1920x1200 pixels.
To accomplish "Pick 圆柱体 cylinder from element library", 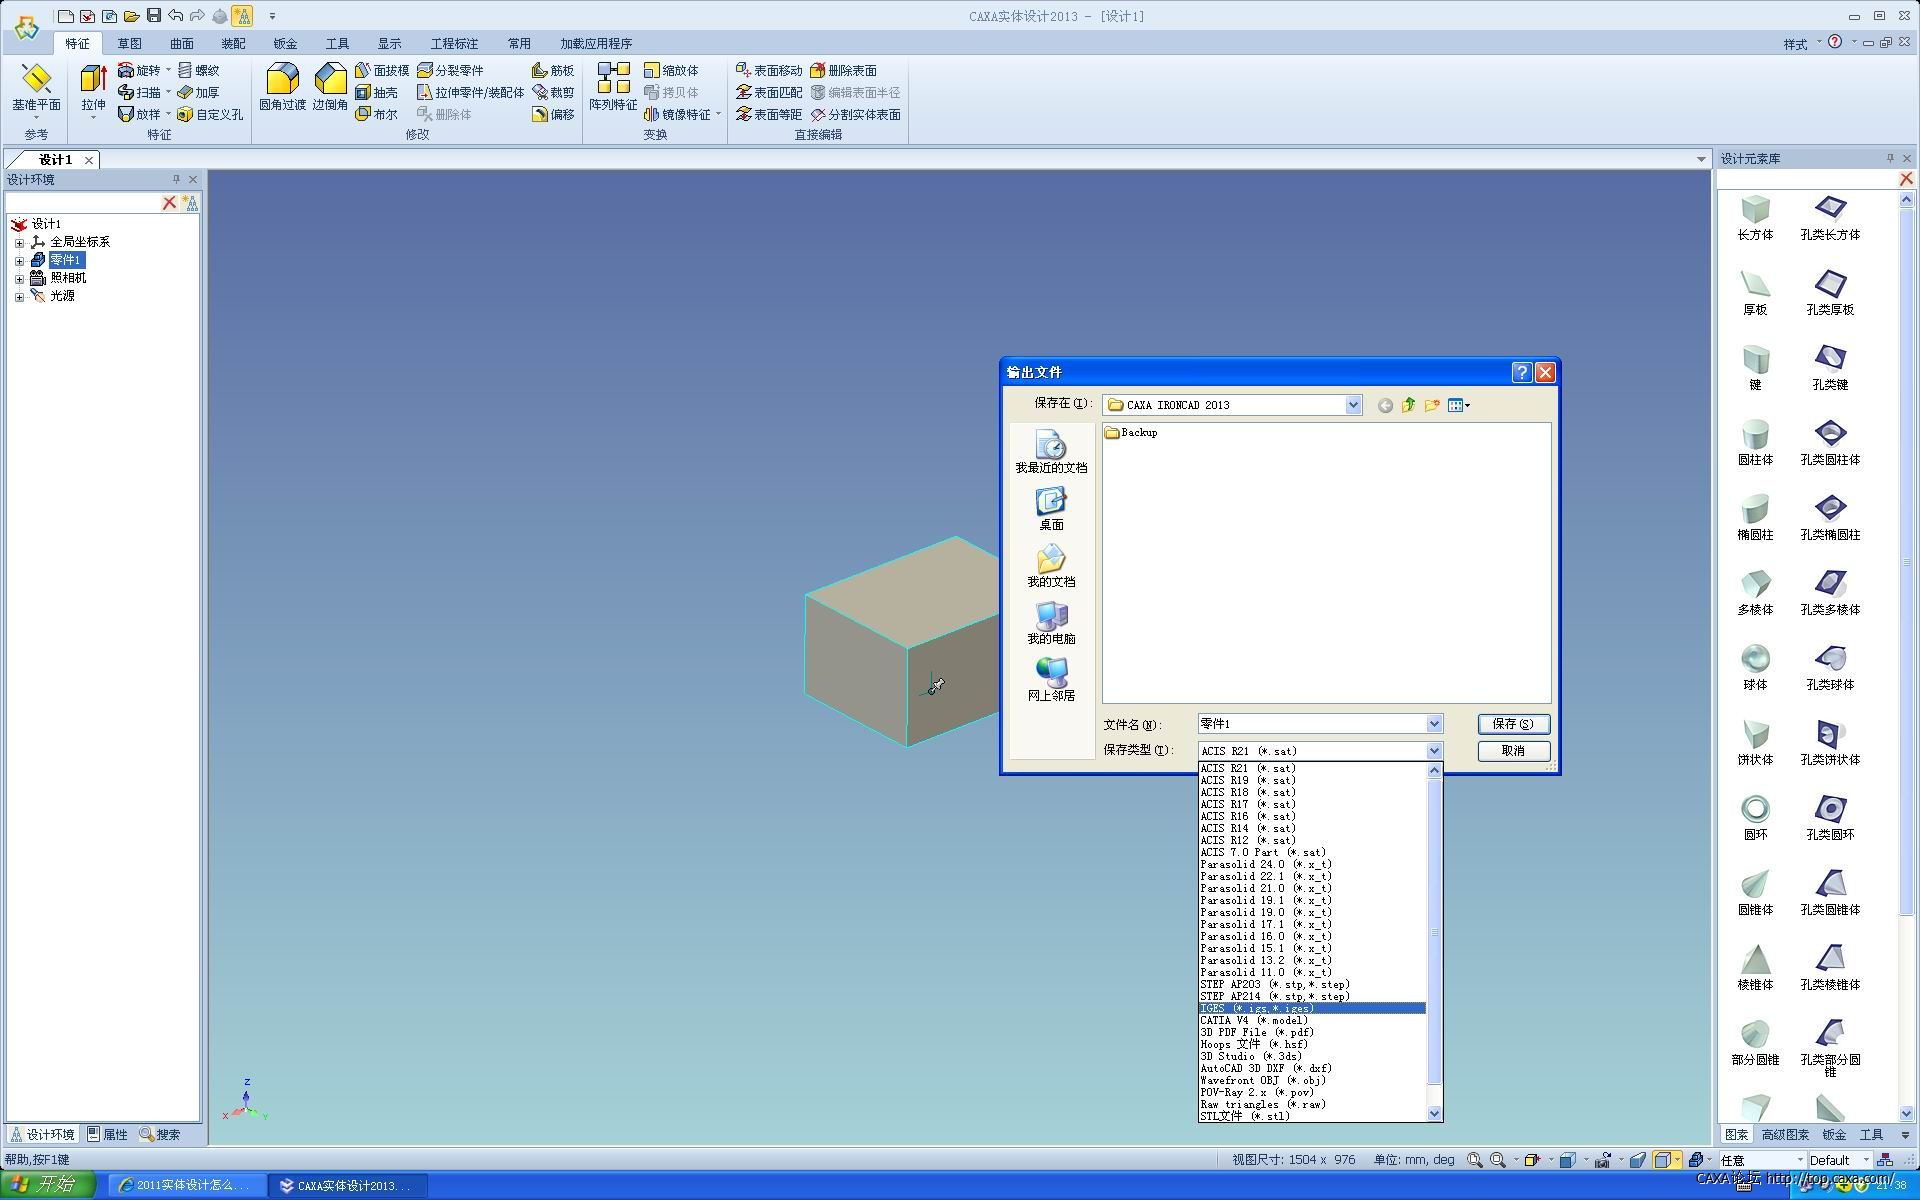I will 1755,443.
